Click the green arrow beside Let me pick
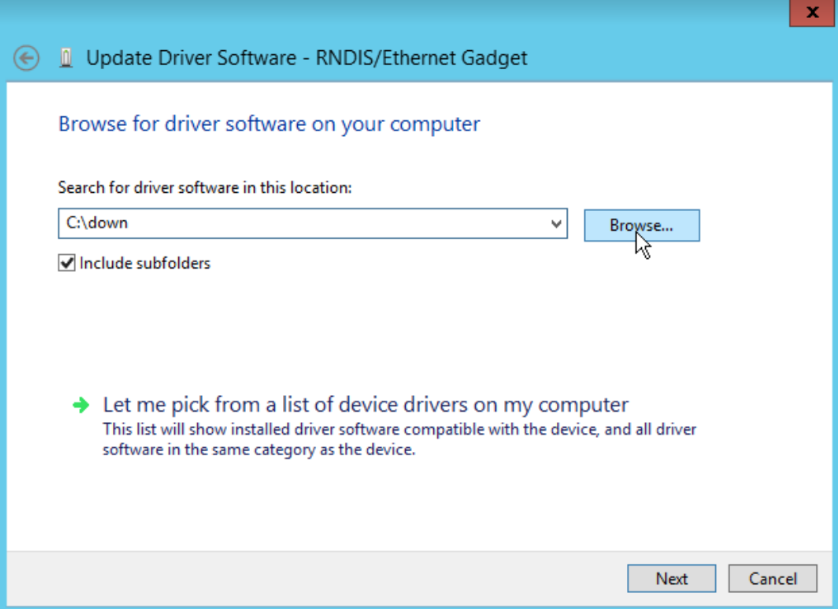The image size is (838, 609). (80, 405)
